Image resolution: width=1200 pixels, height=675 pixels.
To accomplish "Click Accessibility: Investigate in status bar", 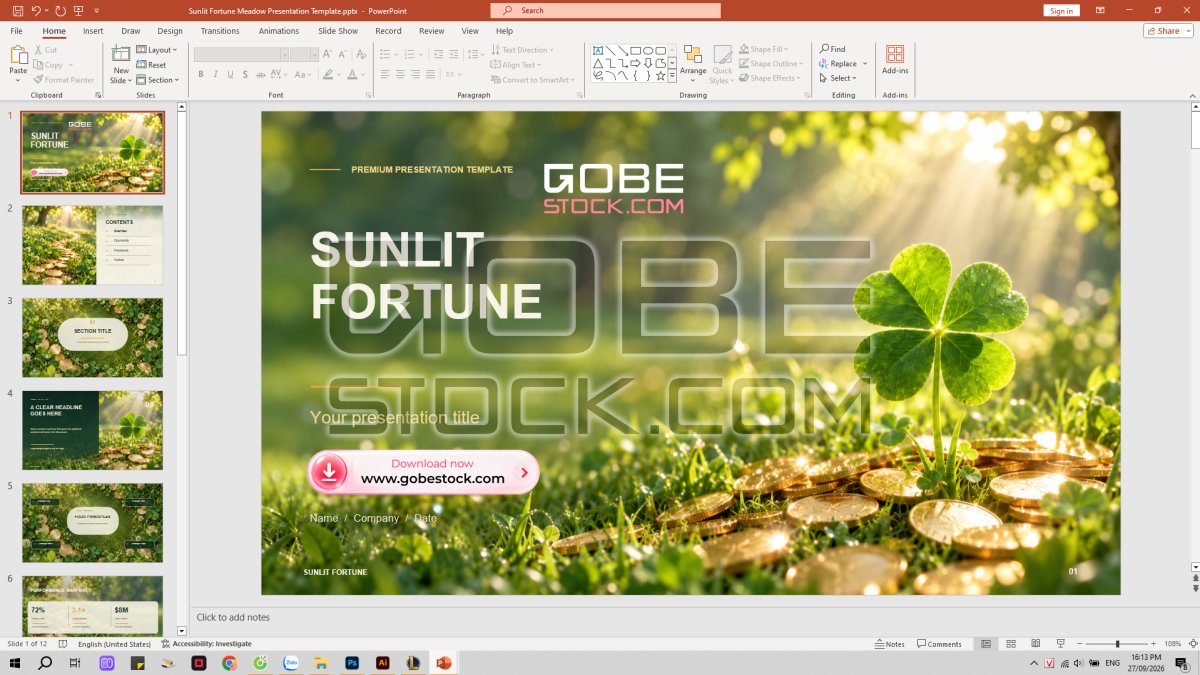I will [x=206, y=644].
